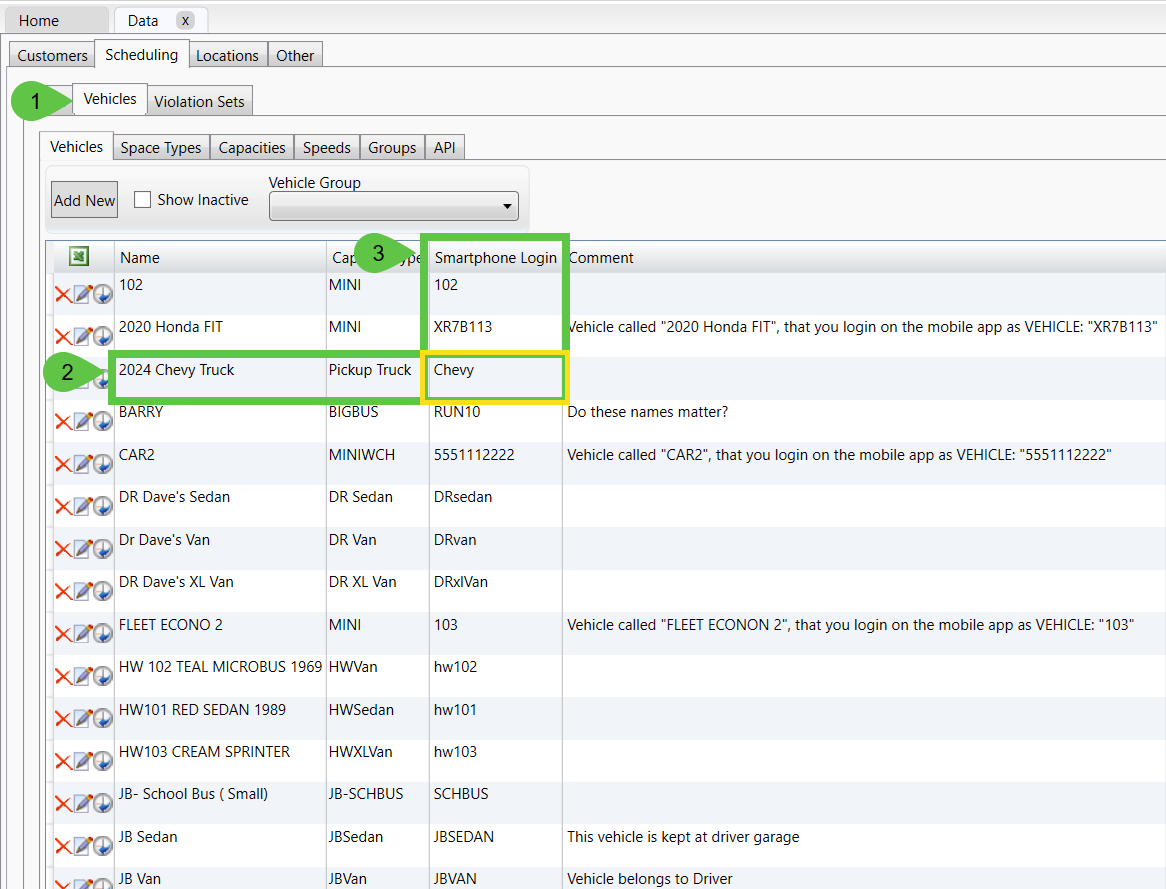The height and width of the screenshot is (889, 1166).
Task: Click the clock icon beside vehicle 102
Action: (101, 293)
